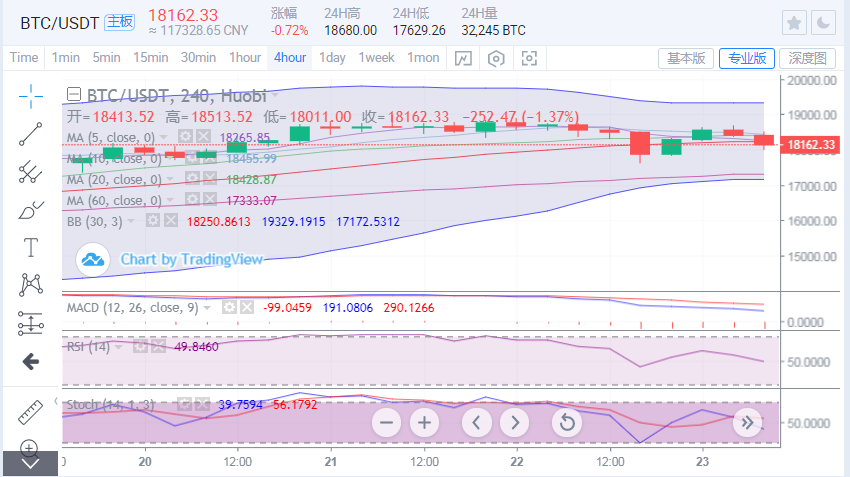Select the pitchfork drawing tool

coord(31,172)
